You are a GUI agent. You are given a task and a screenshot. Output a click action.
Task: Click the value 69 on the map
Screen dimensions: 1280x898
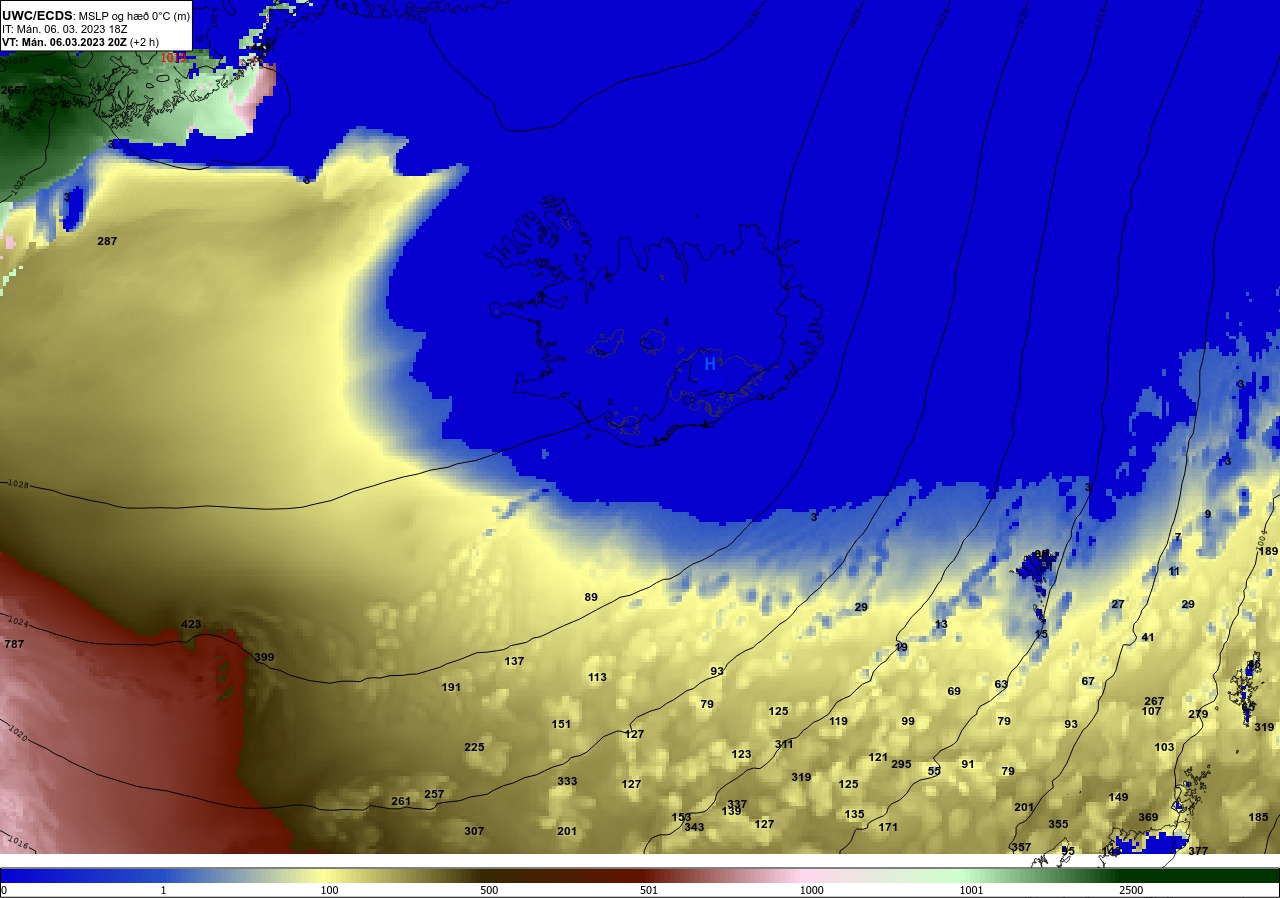954,691
